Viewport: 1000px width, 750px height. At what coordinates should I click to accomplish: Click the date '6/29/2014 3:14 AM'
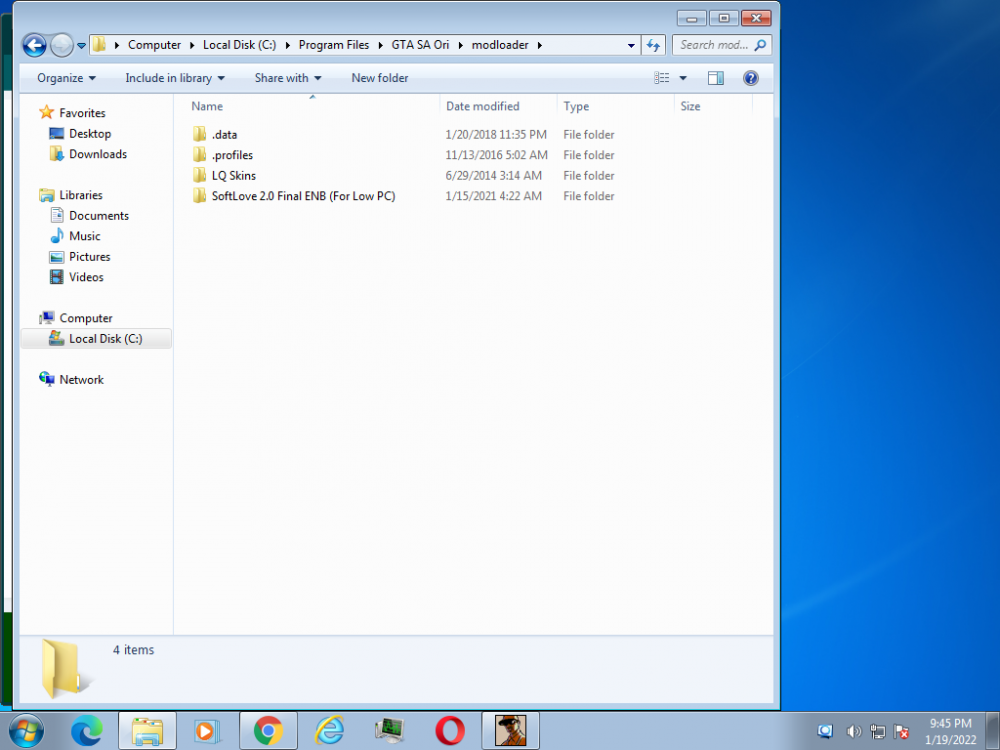[x=494, y=175]
